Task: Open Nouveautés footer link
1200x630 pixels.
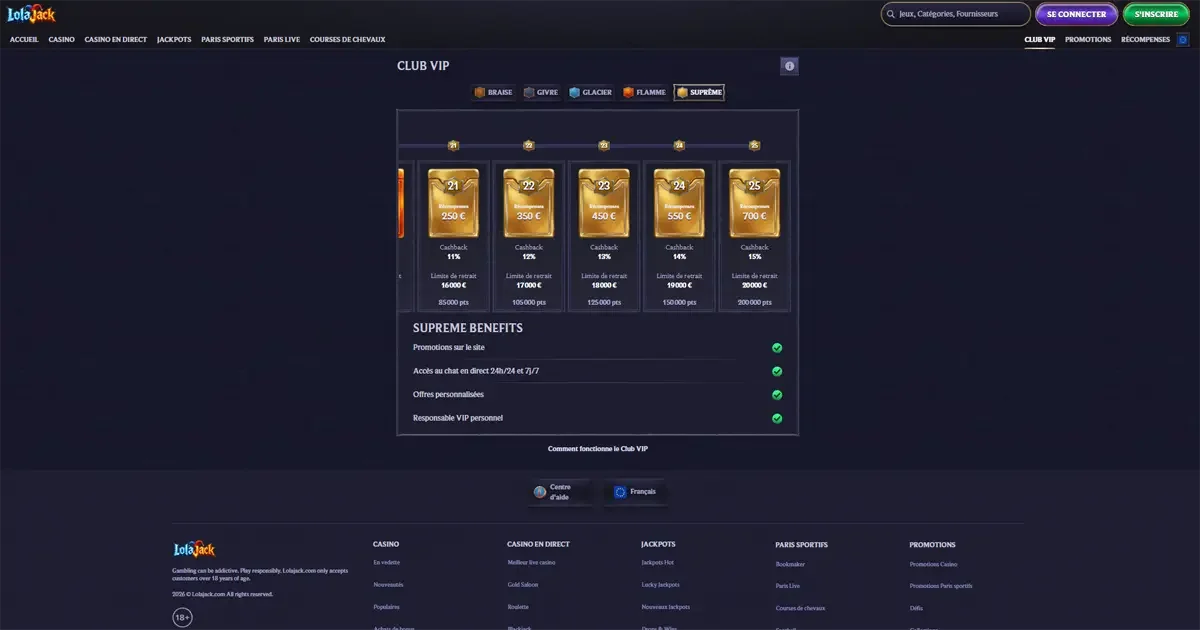Action: click(388, 584)
